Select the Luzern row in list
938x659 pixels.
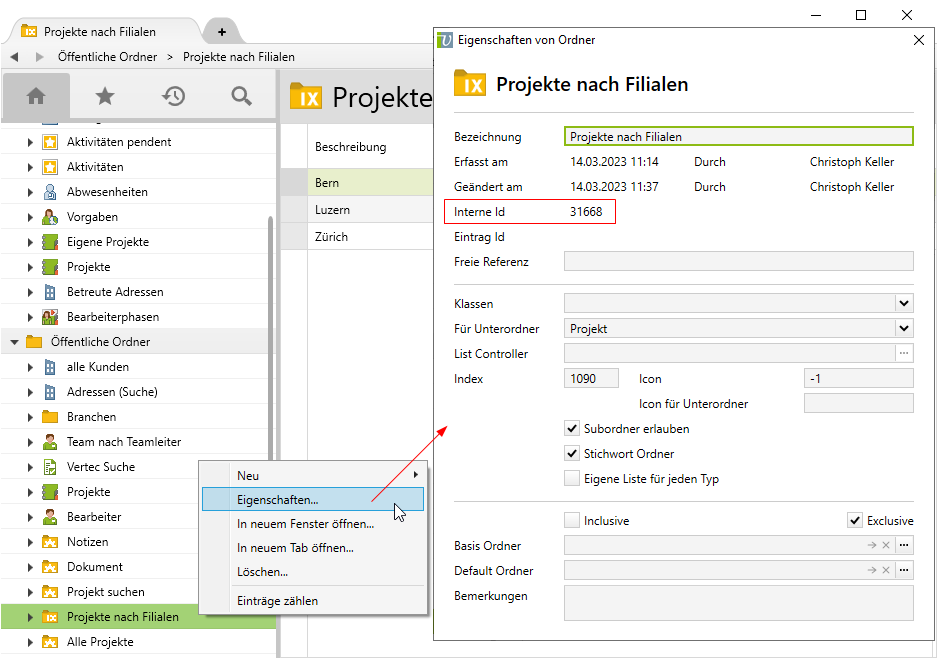pos(332,210)
